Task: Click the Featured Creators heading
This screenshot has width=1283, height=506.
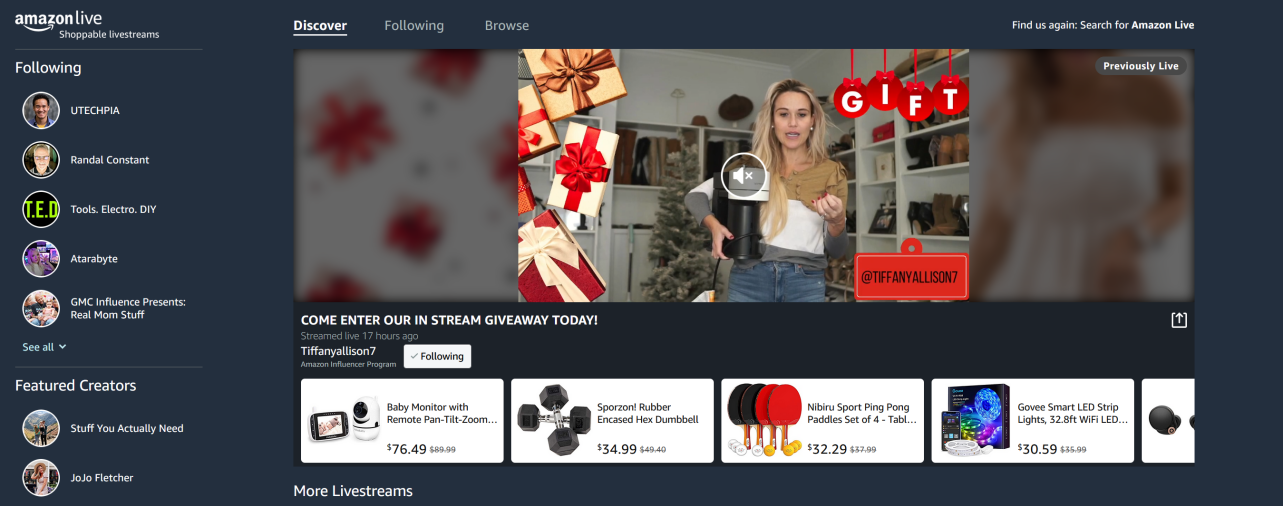Action: tap(75, 386)
